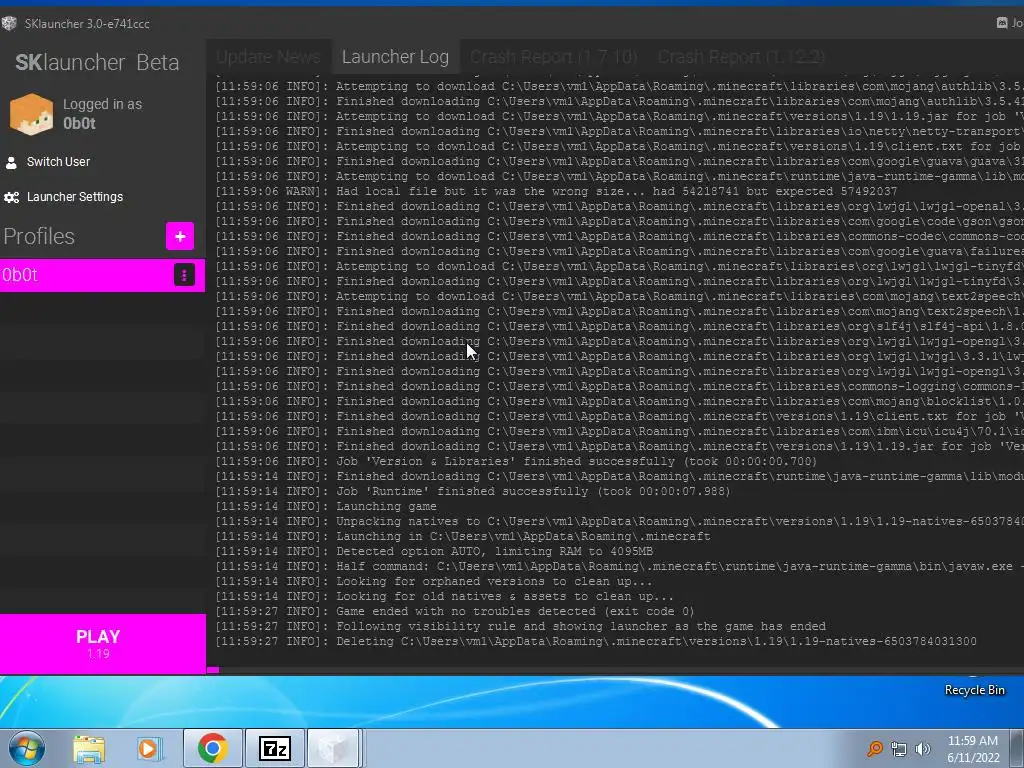Open Google Chrome from the taskbar
The height and width of the screenshot is (768, 1024).
click(x=213, y=748)
